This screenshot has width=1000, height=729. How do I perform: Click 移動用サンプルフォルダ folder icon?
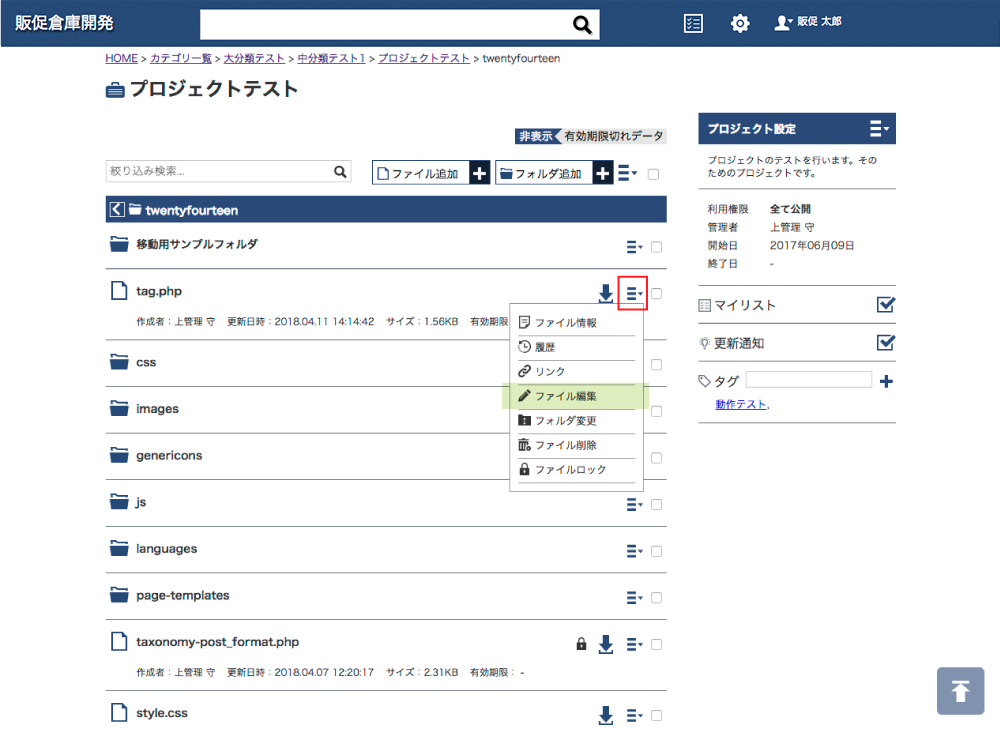coord(119,244)
